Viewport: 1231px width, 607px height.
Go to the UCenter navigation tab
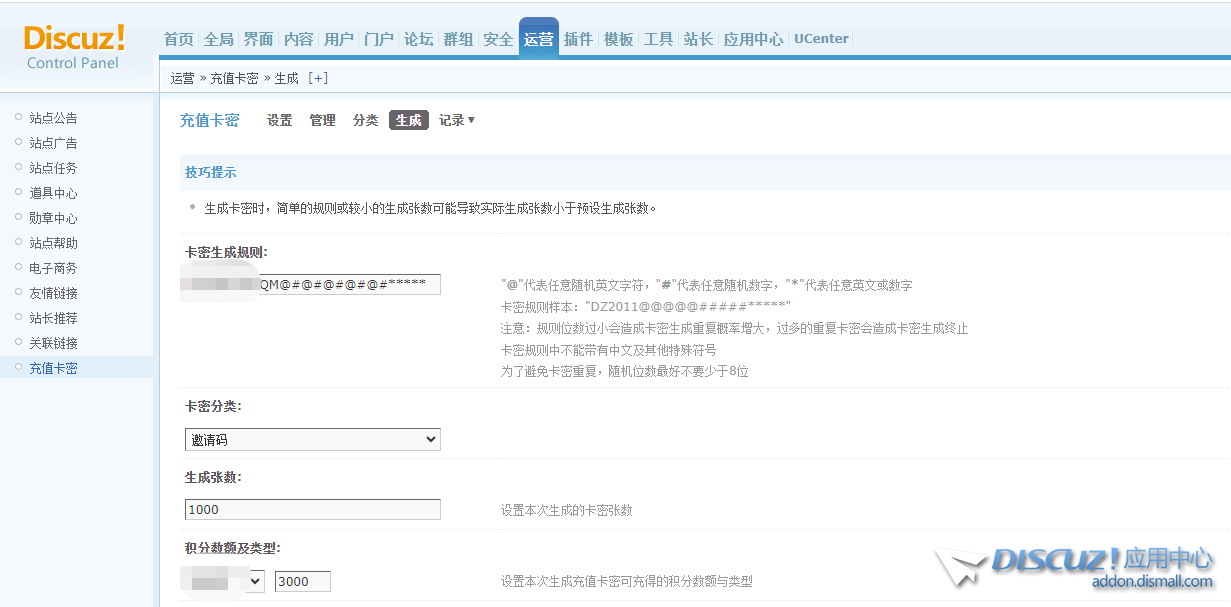[820, 39]
